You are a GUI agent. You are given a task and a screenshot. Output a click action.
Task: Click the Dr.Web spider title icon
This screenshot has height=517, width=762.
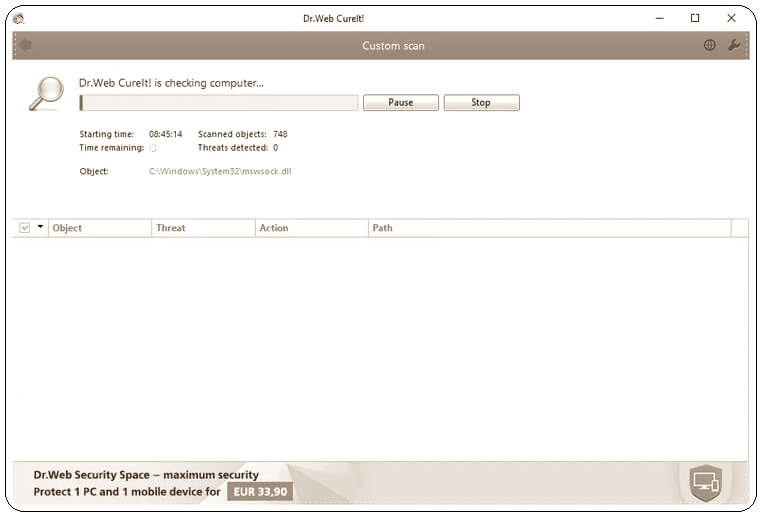(18, 18)
